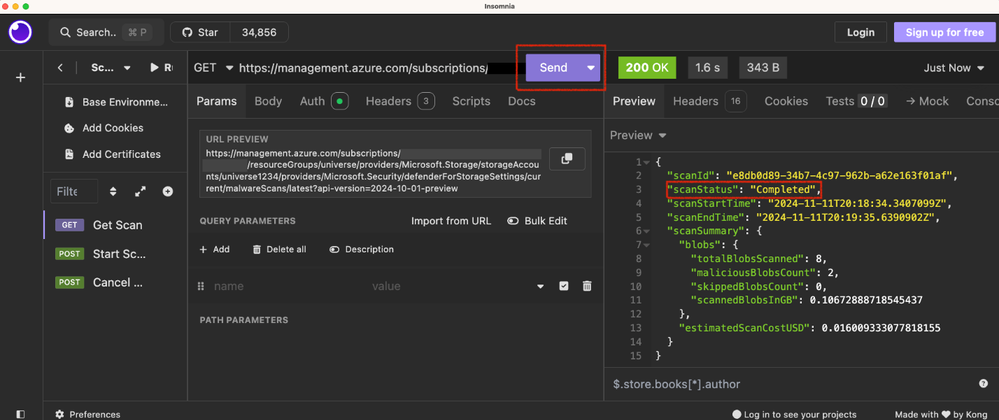
Task: Switch to the Params tab
Action: (217, 101)
